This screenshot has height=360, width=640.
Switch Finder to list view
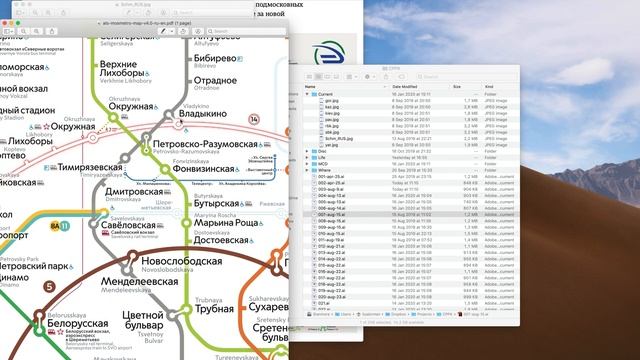pos(318,76)
